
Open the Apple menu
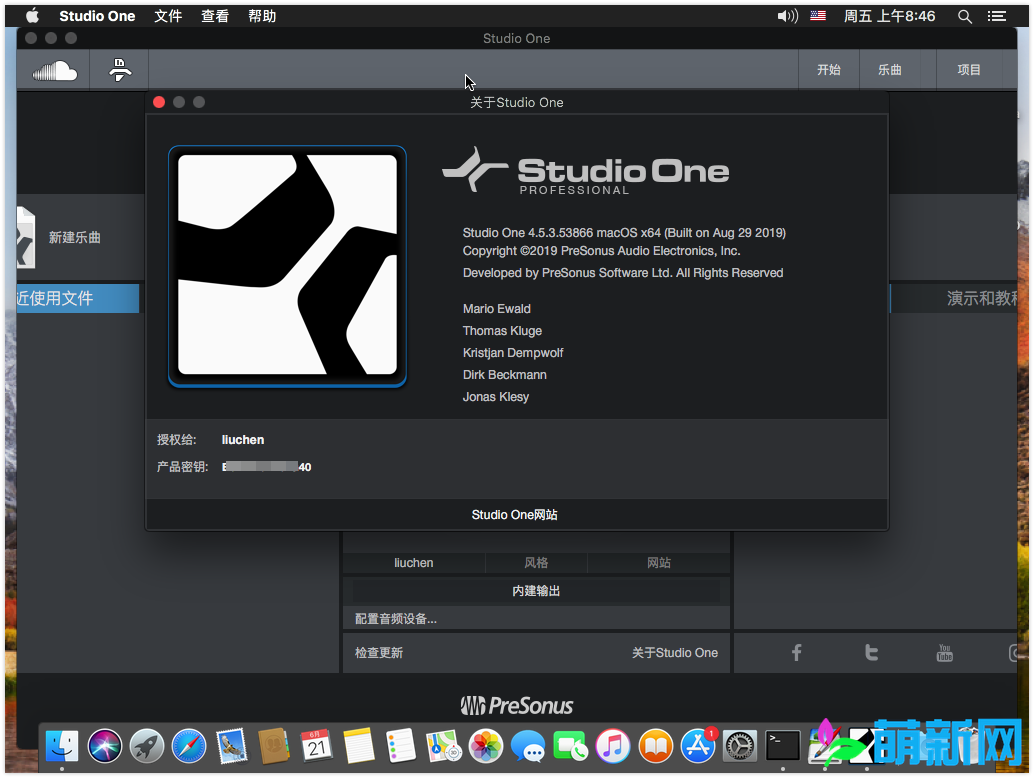pos(32,16)
